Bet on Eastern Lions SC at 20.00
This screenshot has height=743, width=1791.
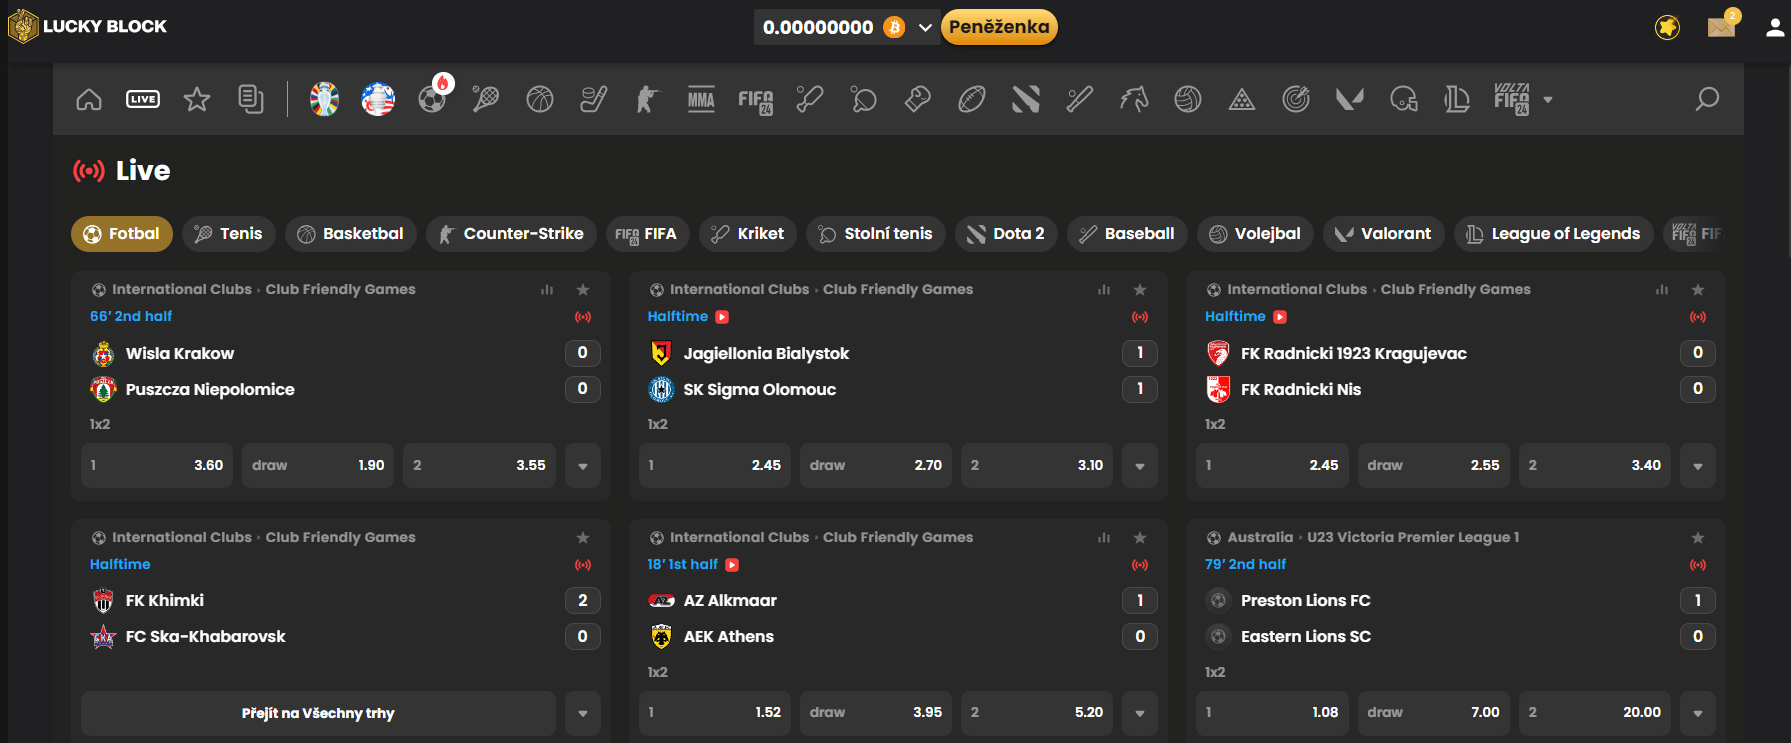1595,714
